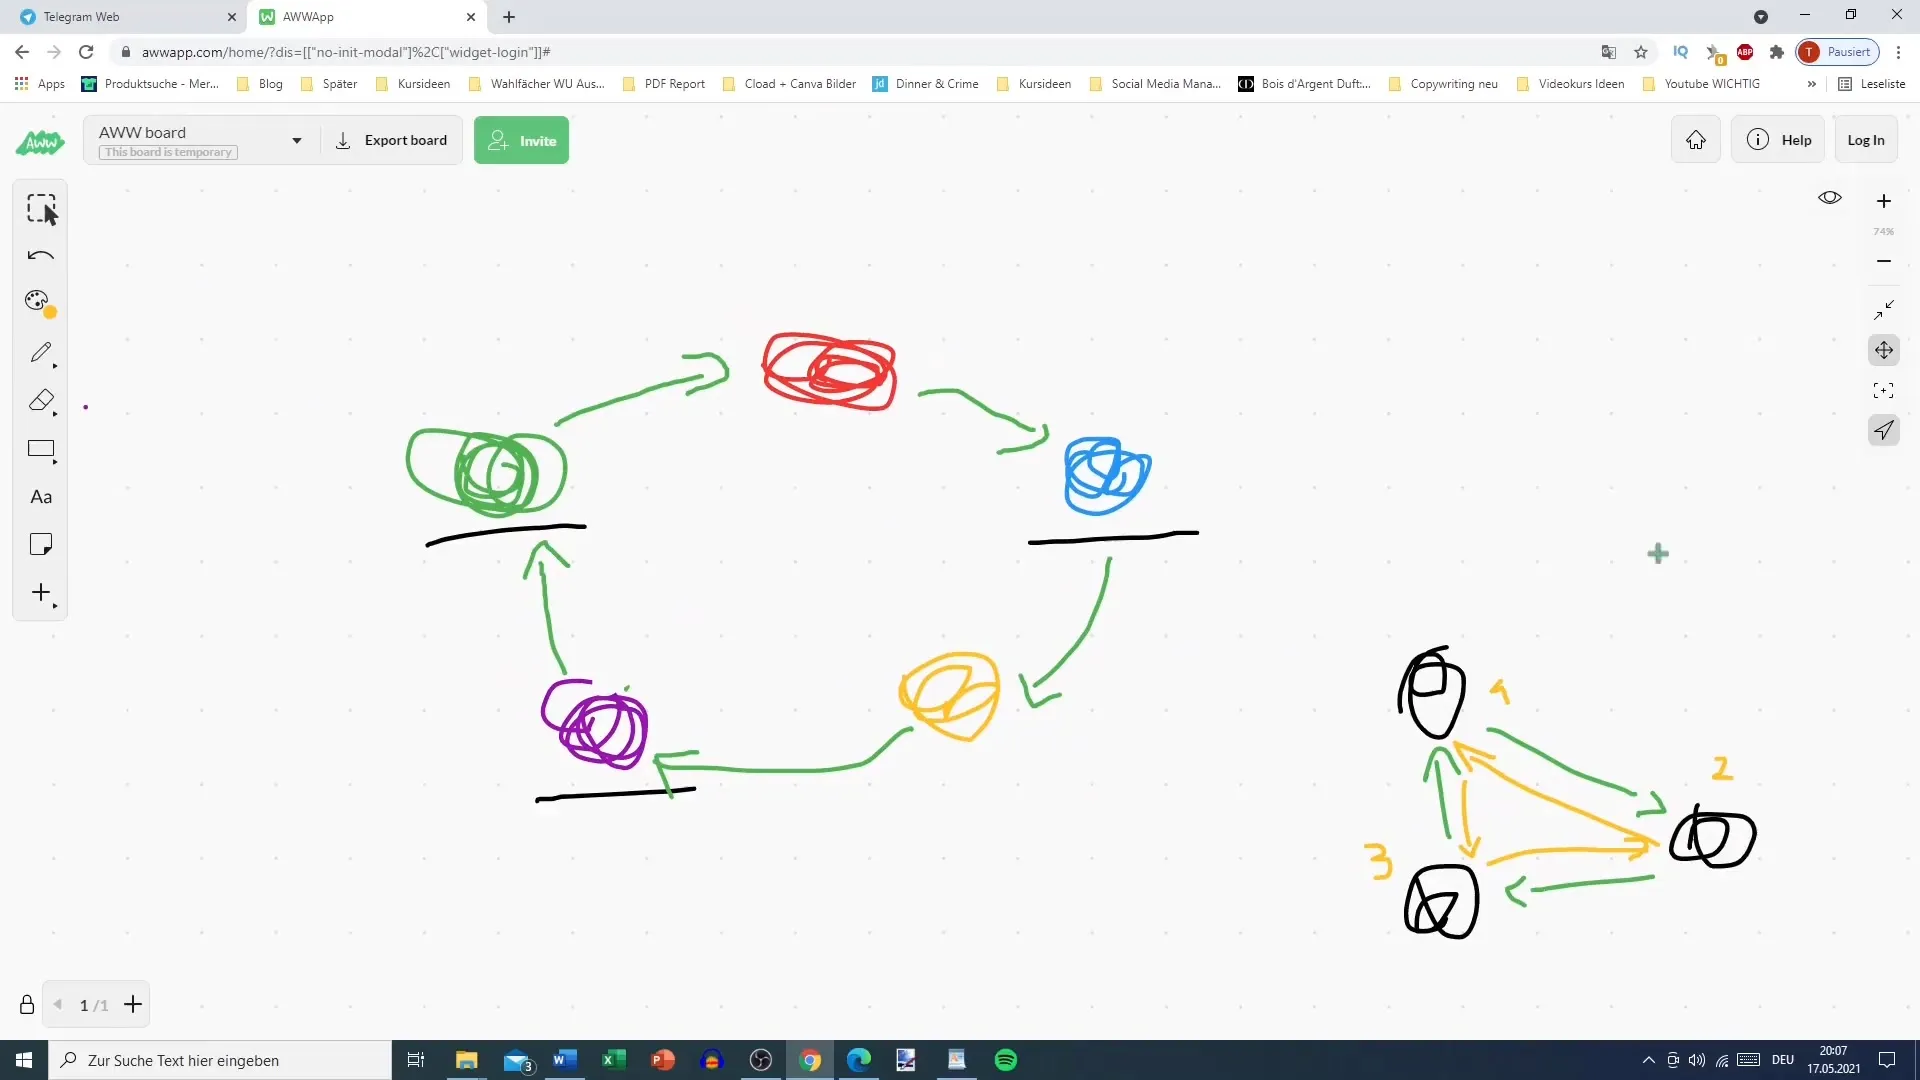Go to previous board page
This screenshot has width=1920, height=1080.
pyautogui.click(x=58, y=1005)
